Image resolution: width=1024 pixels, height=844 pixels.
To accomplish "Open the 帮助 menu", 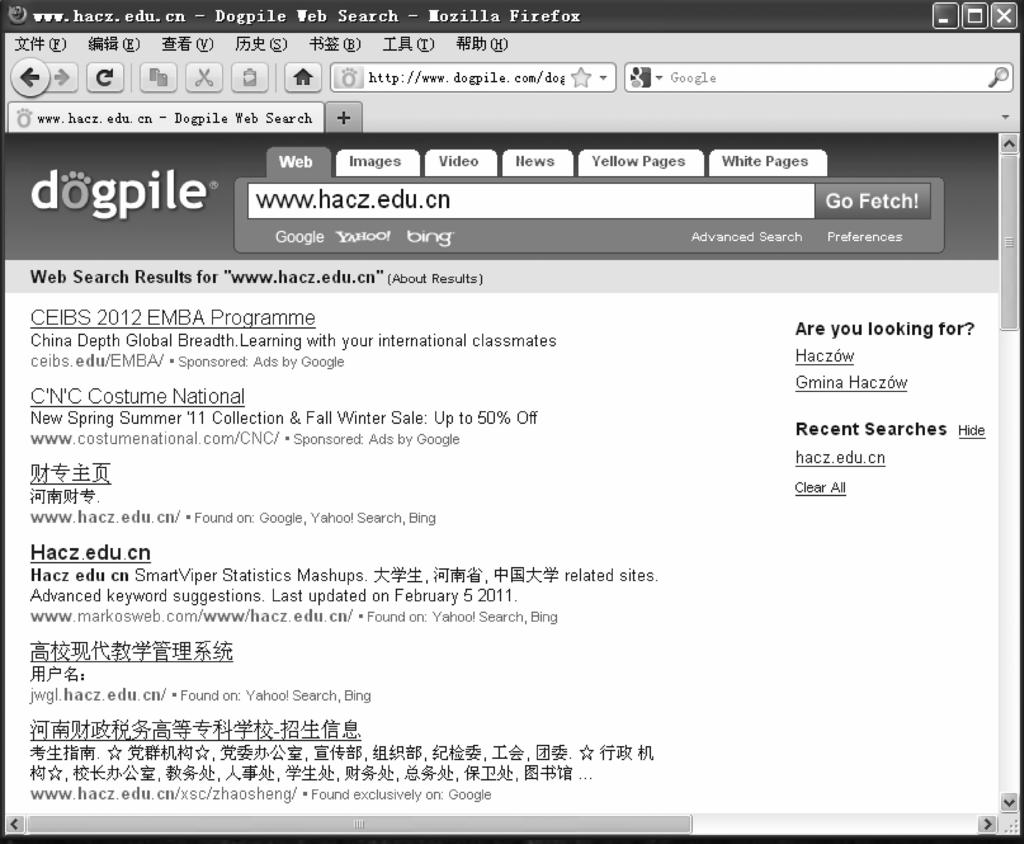I will (x=482, y=44).
